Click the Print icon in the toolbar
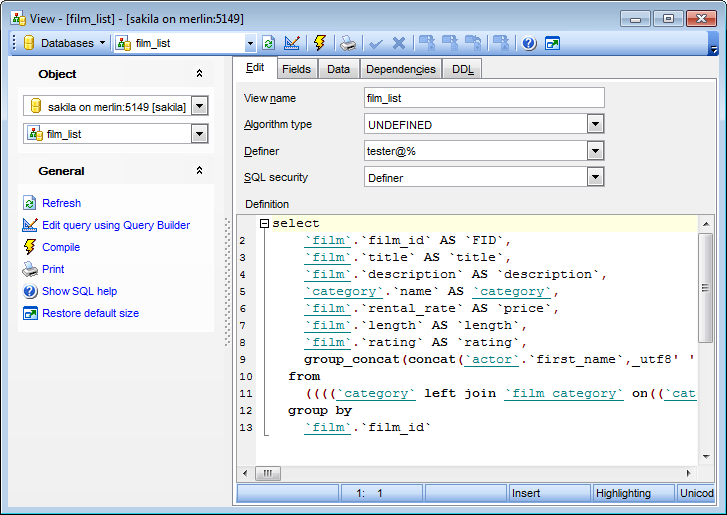Image resolution: width=727 pixels, height=515 pixels. [x=347, y=43]
